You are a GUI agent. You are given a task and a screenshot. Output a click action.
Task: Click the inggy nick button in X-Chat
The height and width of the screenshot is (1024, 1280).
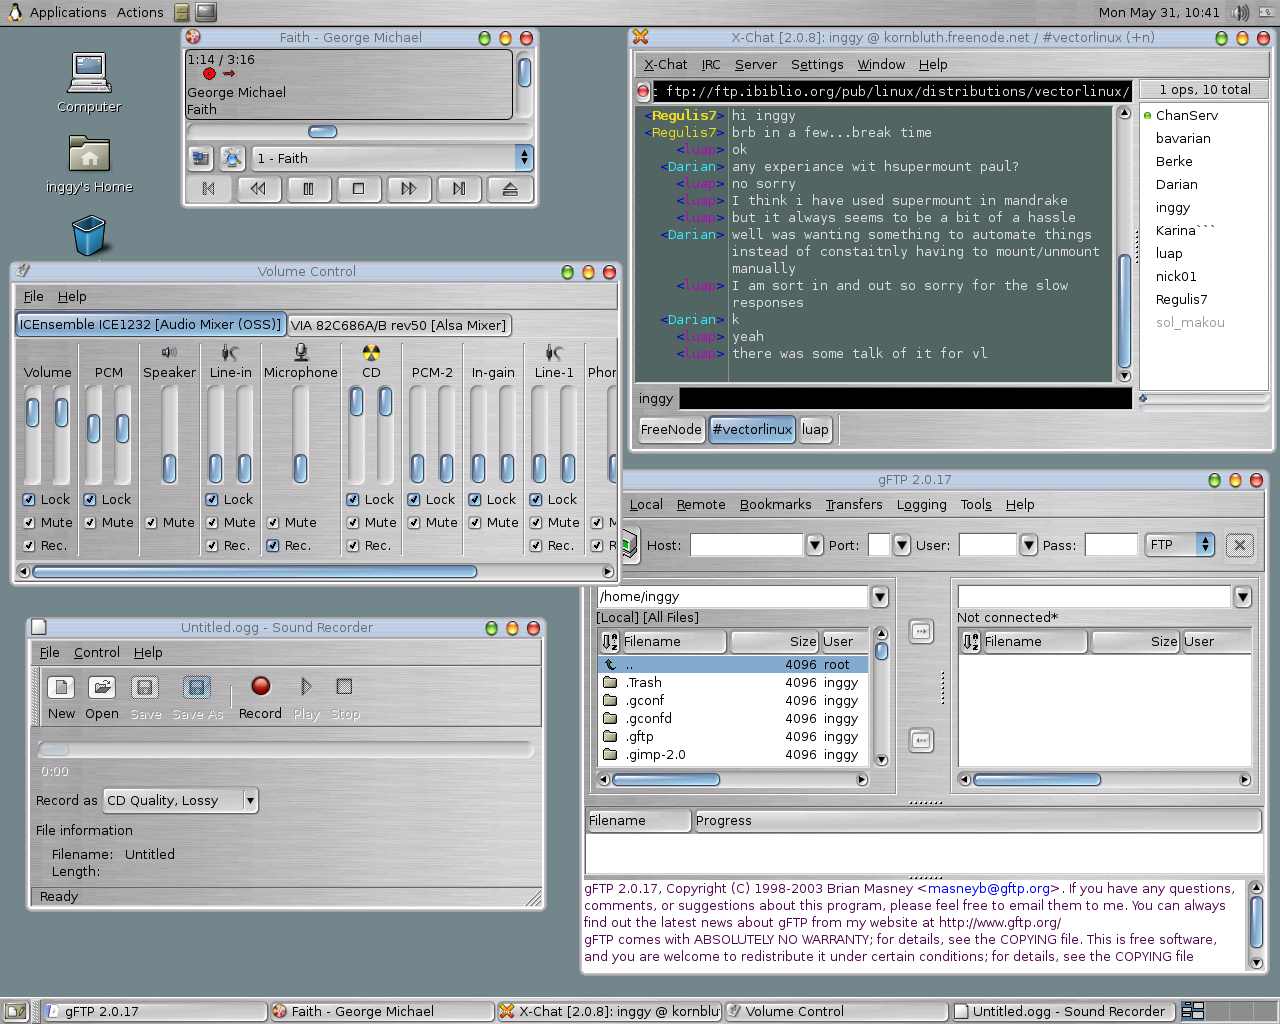coord(656,398)
